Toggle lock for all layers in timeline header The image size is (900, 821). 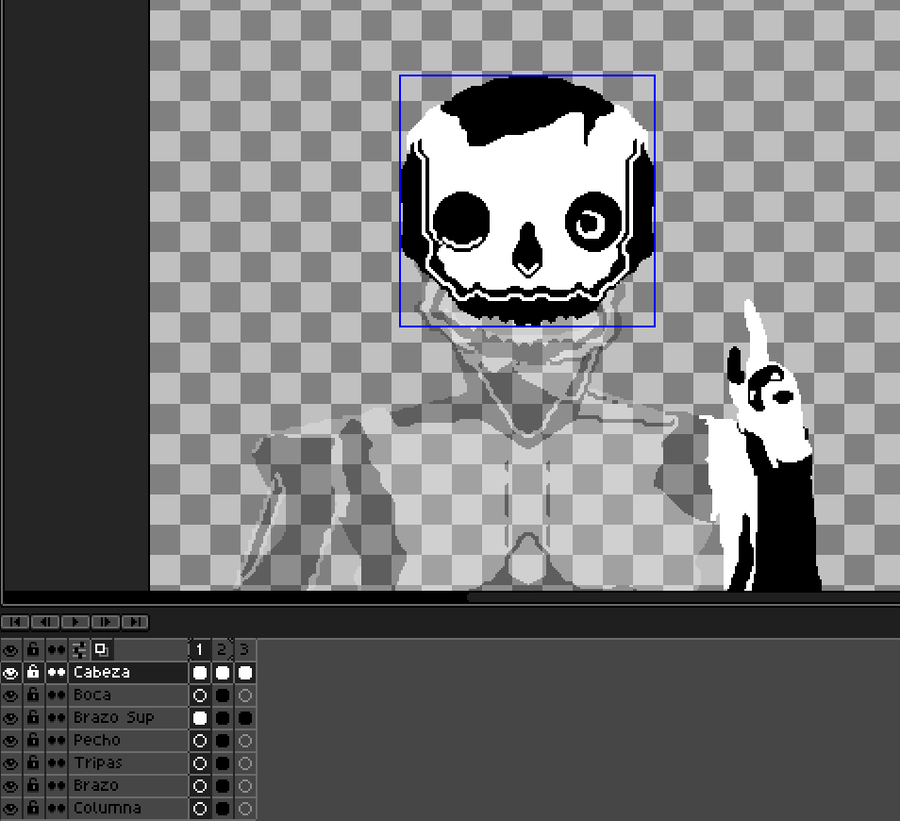point(33,650)
